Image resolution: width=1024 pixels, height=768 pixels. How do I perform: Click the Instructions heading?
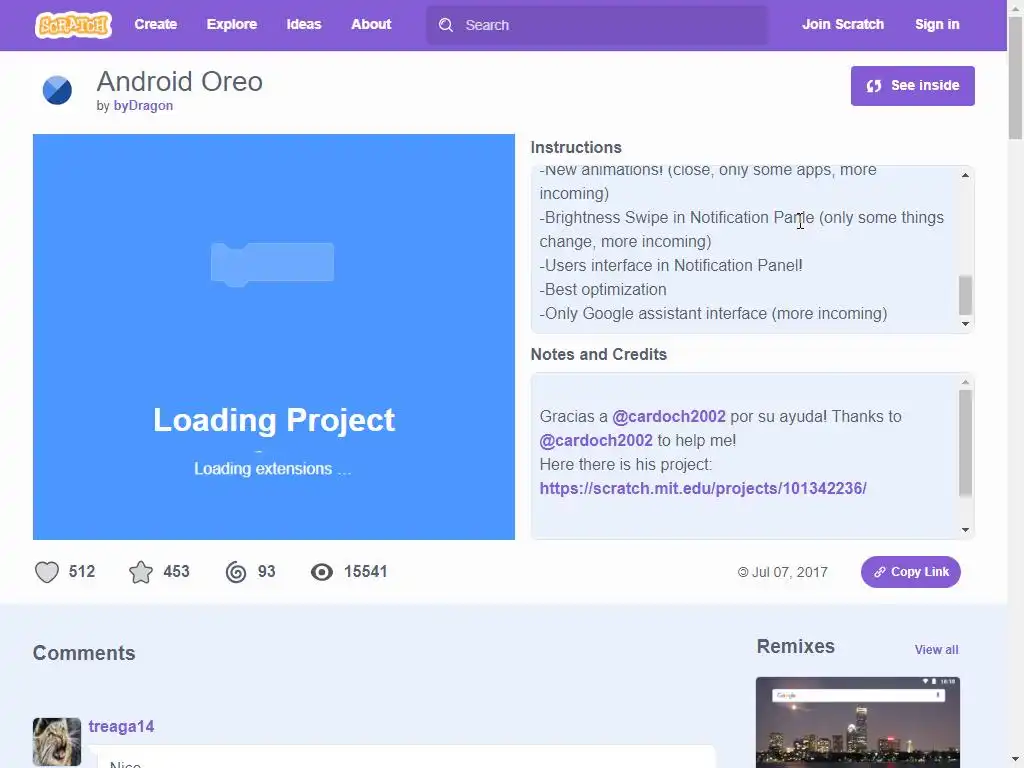click(576, 148)
